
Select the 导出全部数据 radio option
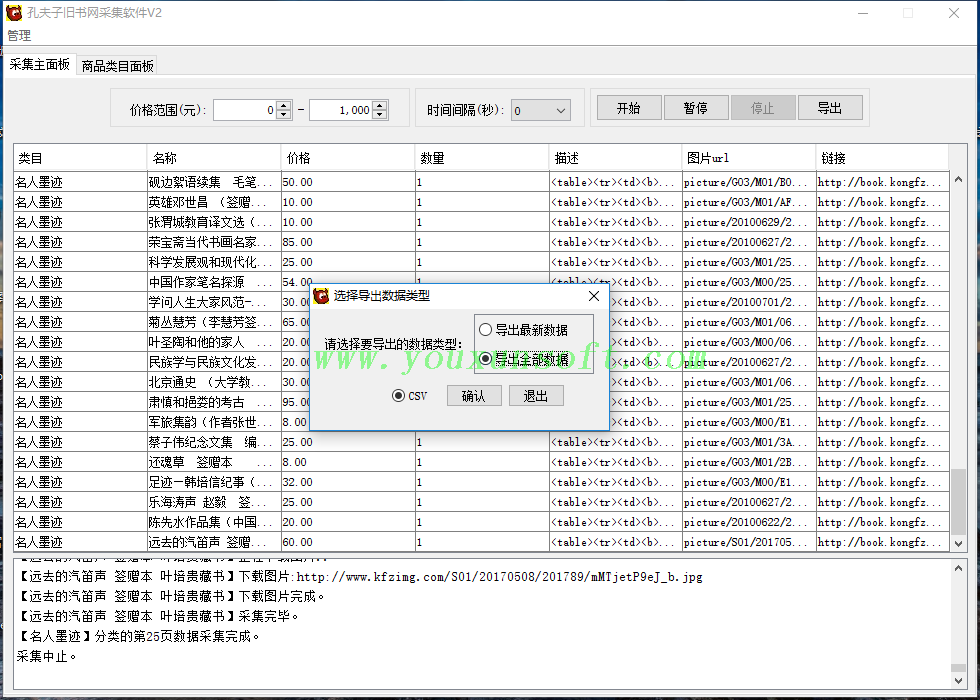524,359
